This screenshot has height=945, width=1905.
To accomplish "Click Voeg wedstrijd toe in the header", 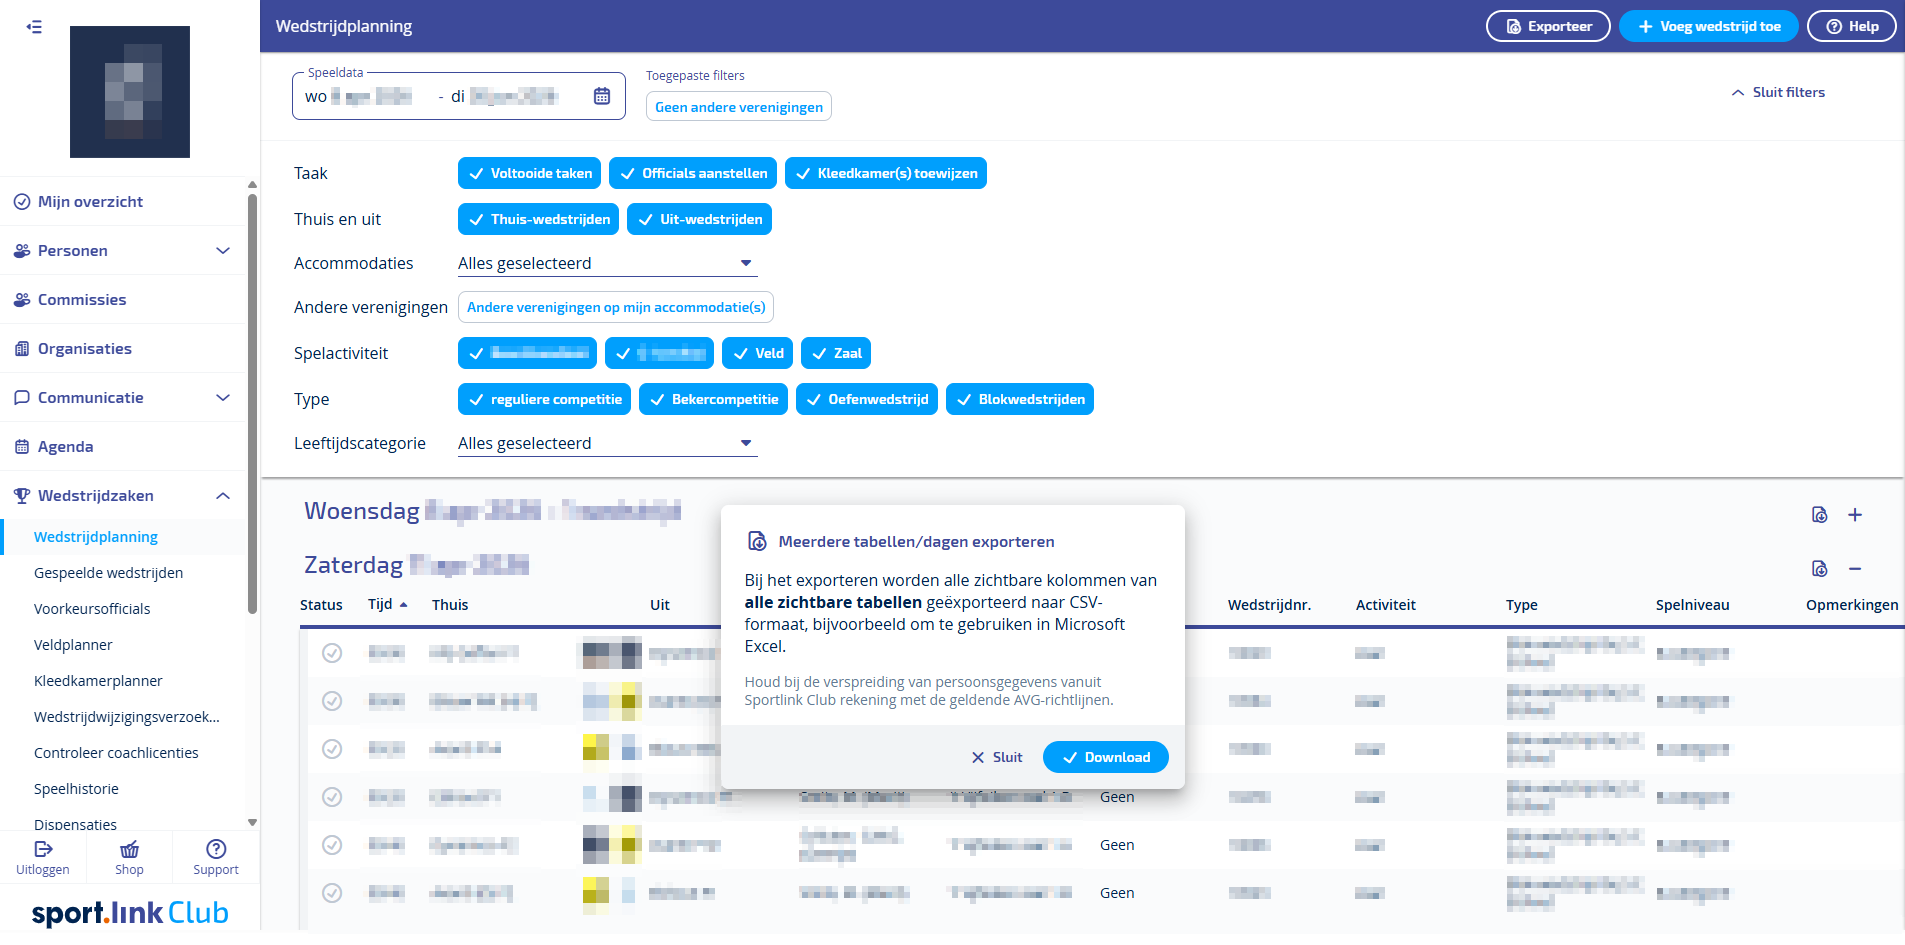I will (1708, 26).
